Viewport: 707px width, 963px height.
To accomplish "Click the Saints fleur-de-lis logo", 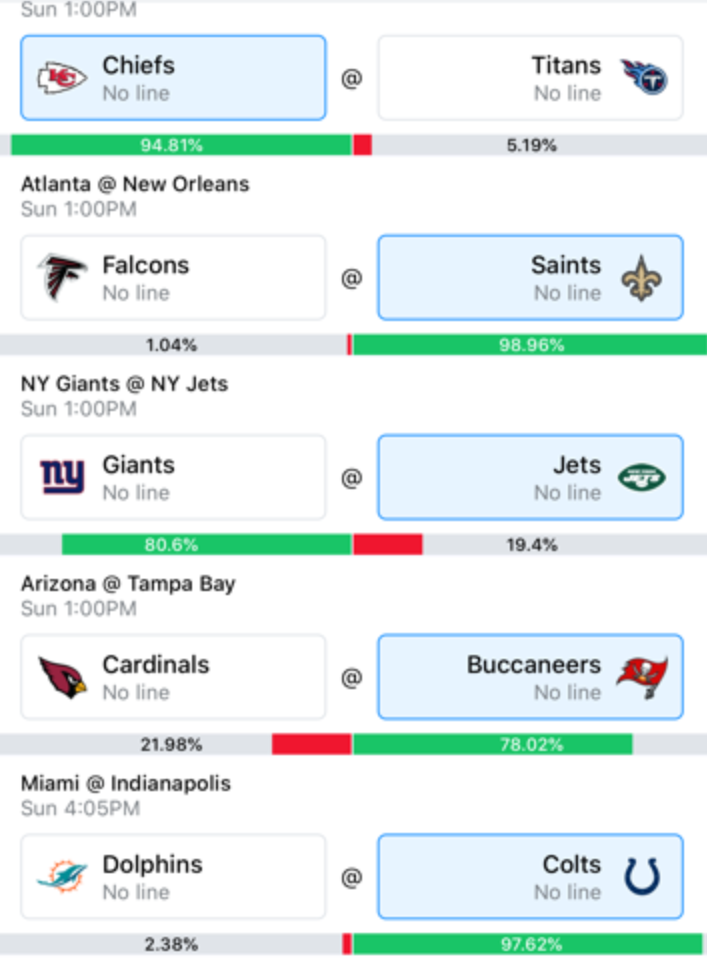I will point(642,278).
